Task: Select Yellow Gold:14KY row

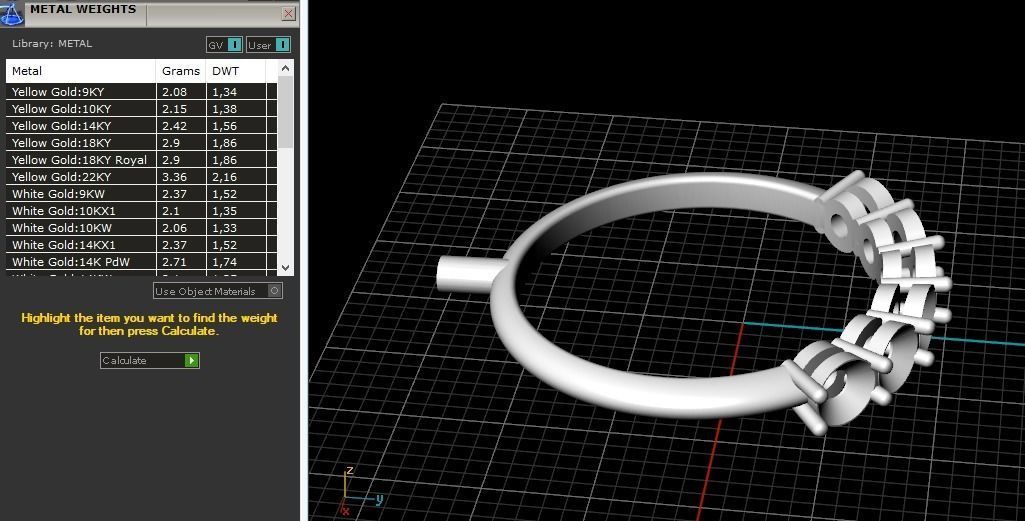Action: tap(141, 126)
